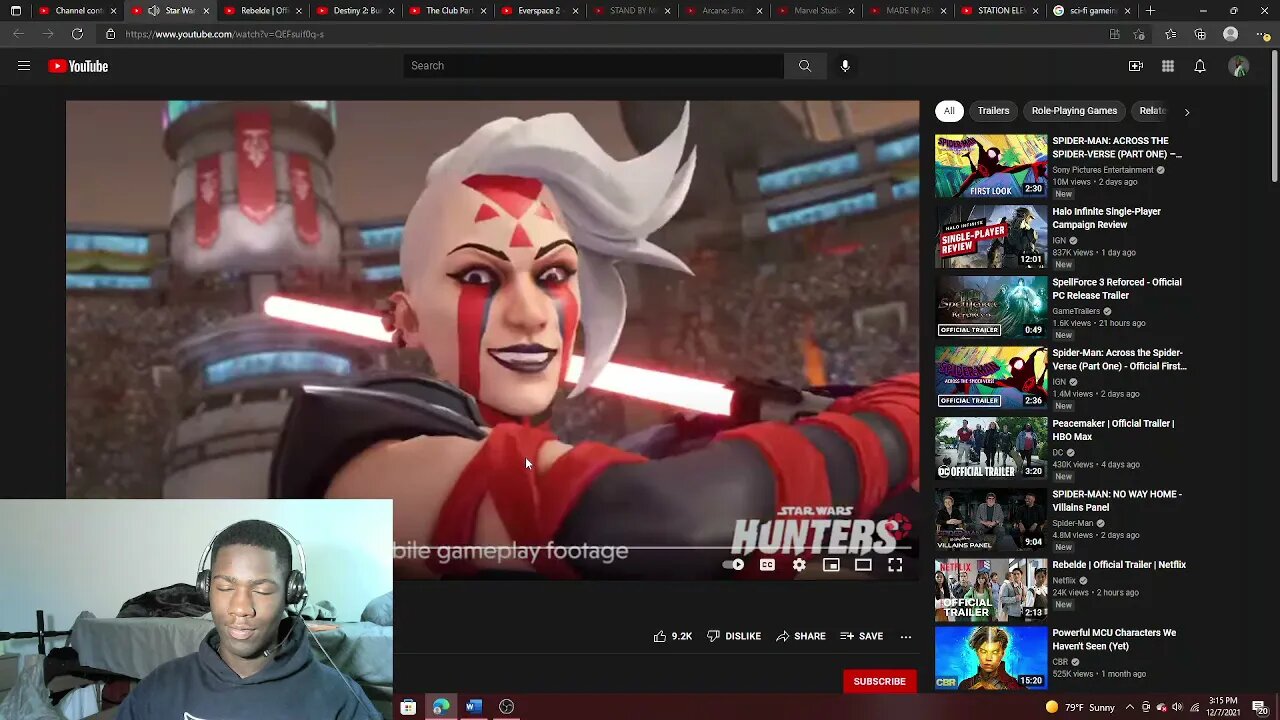Screen dimensions: 1280x720
Task: Click the red SUBSCRIBE button
Action: click(x=879, y=682)
